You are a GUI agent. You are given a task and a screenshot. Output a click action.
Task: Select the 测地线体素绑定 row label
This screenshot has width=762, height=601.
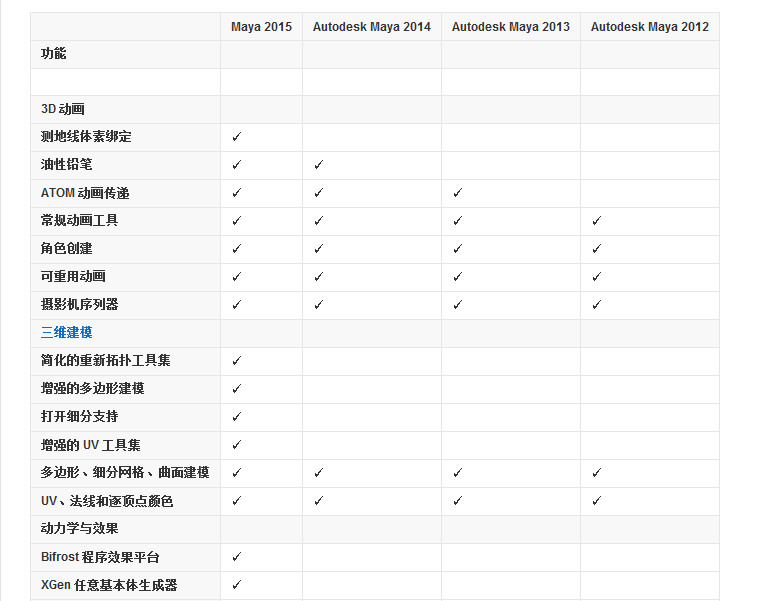click(x=86, y=137)
